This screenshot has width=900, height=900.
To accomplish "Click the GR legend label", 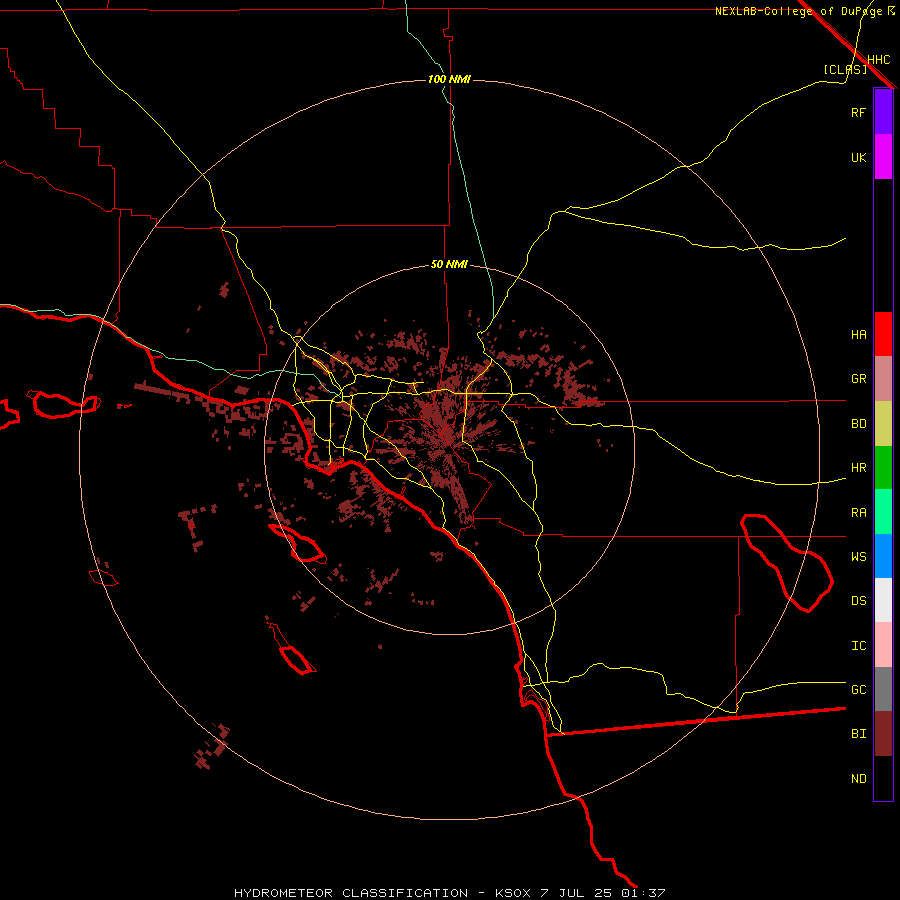I will tap(858, 379).
